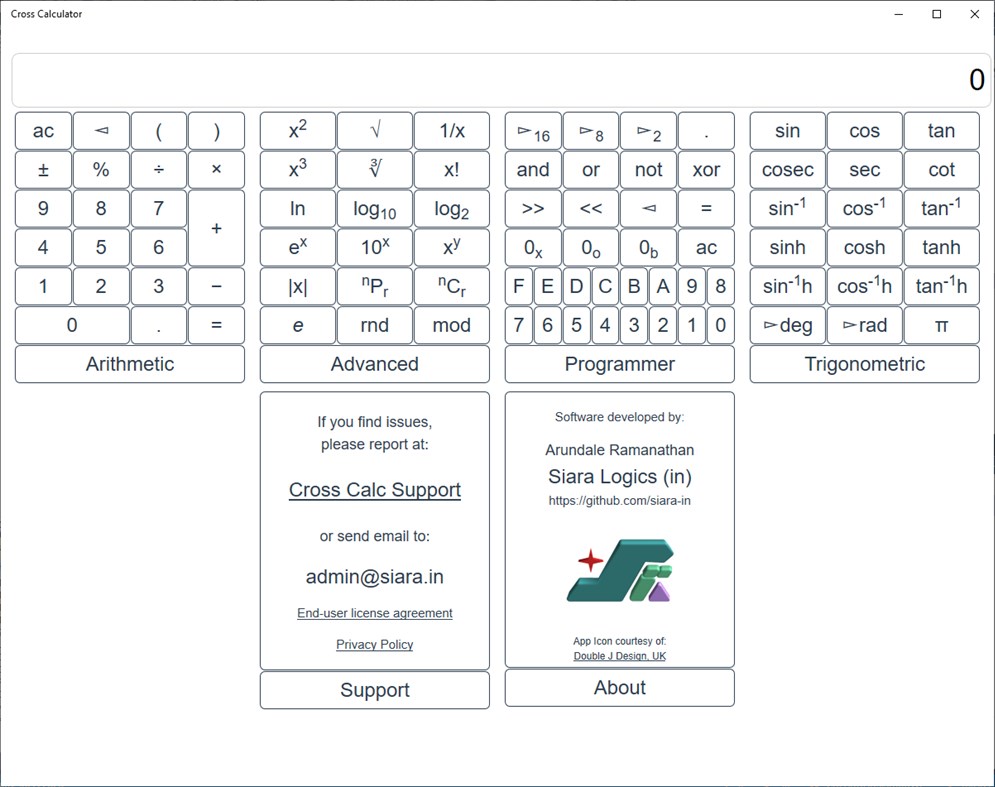This screenshot has width=995, height=787.
Task: Click the Trigonometric section label
Action: (864, 364)
